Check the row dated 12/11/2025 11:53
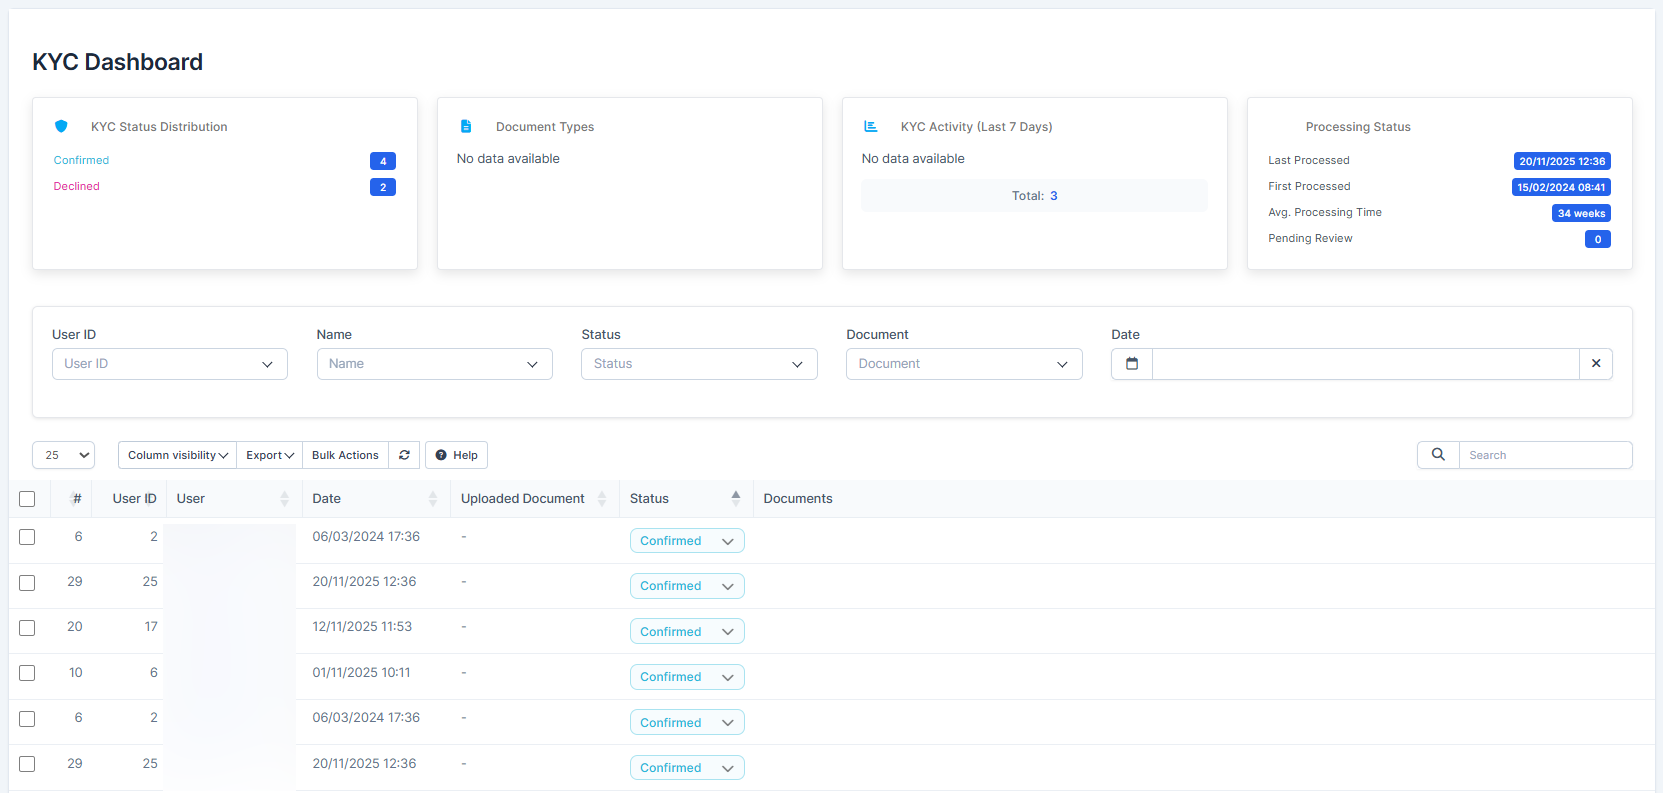The image size is (1663, 793). coord(27,628)
